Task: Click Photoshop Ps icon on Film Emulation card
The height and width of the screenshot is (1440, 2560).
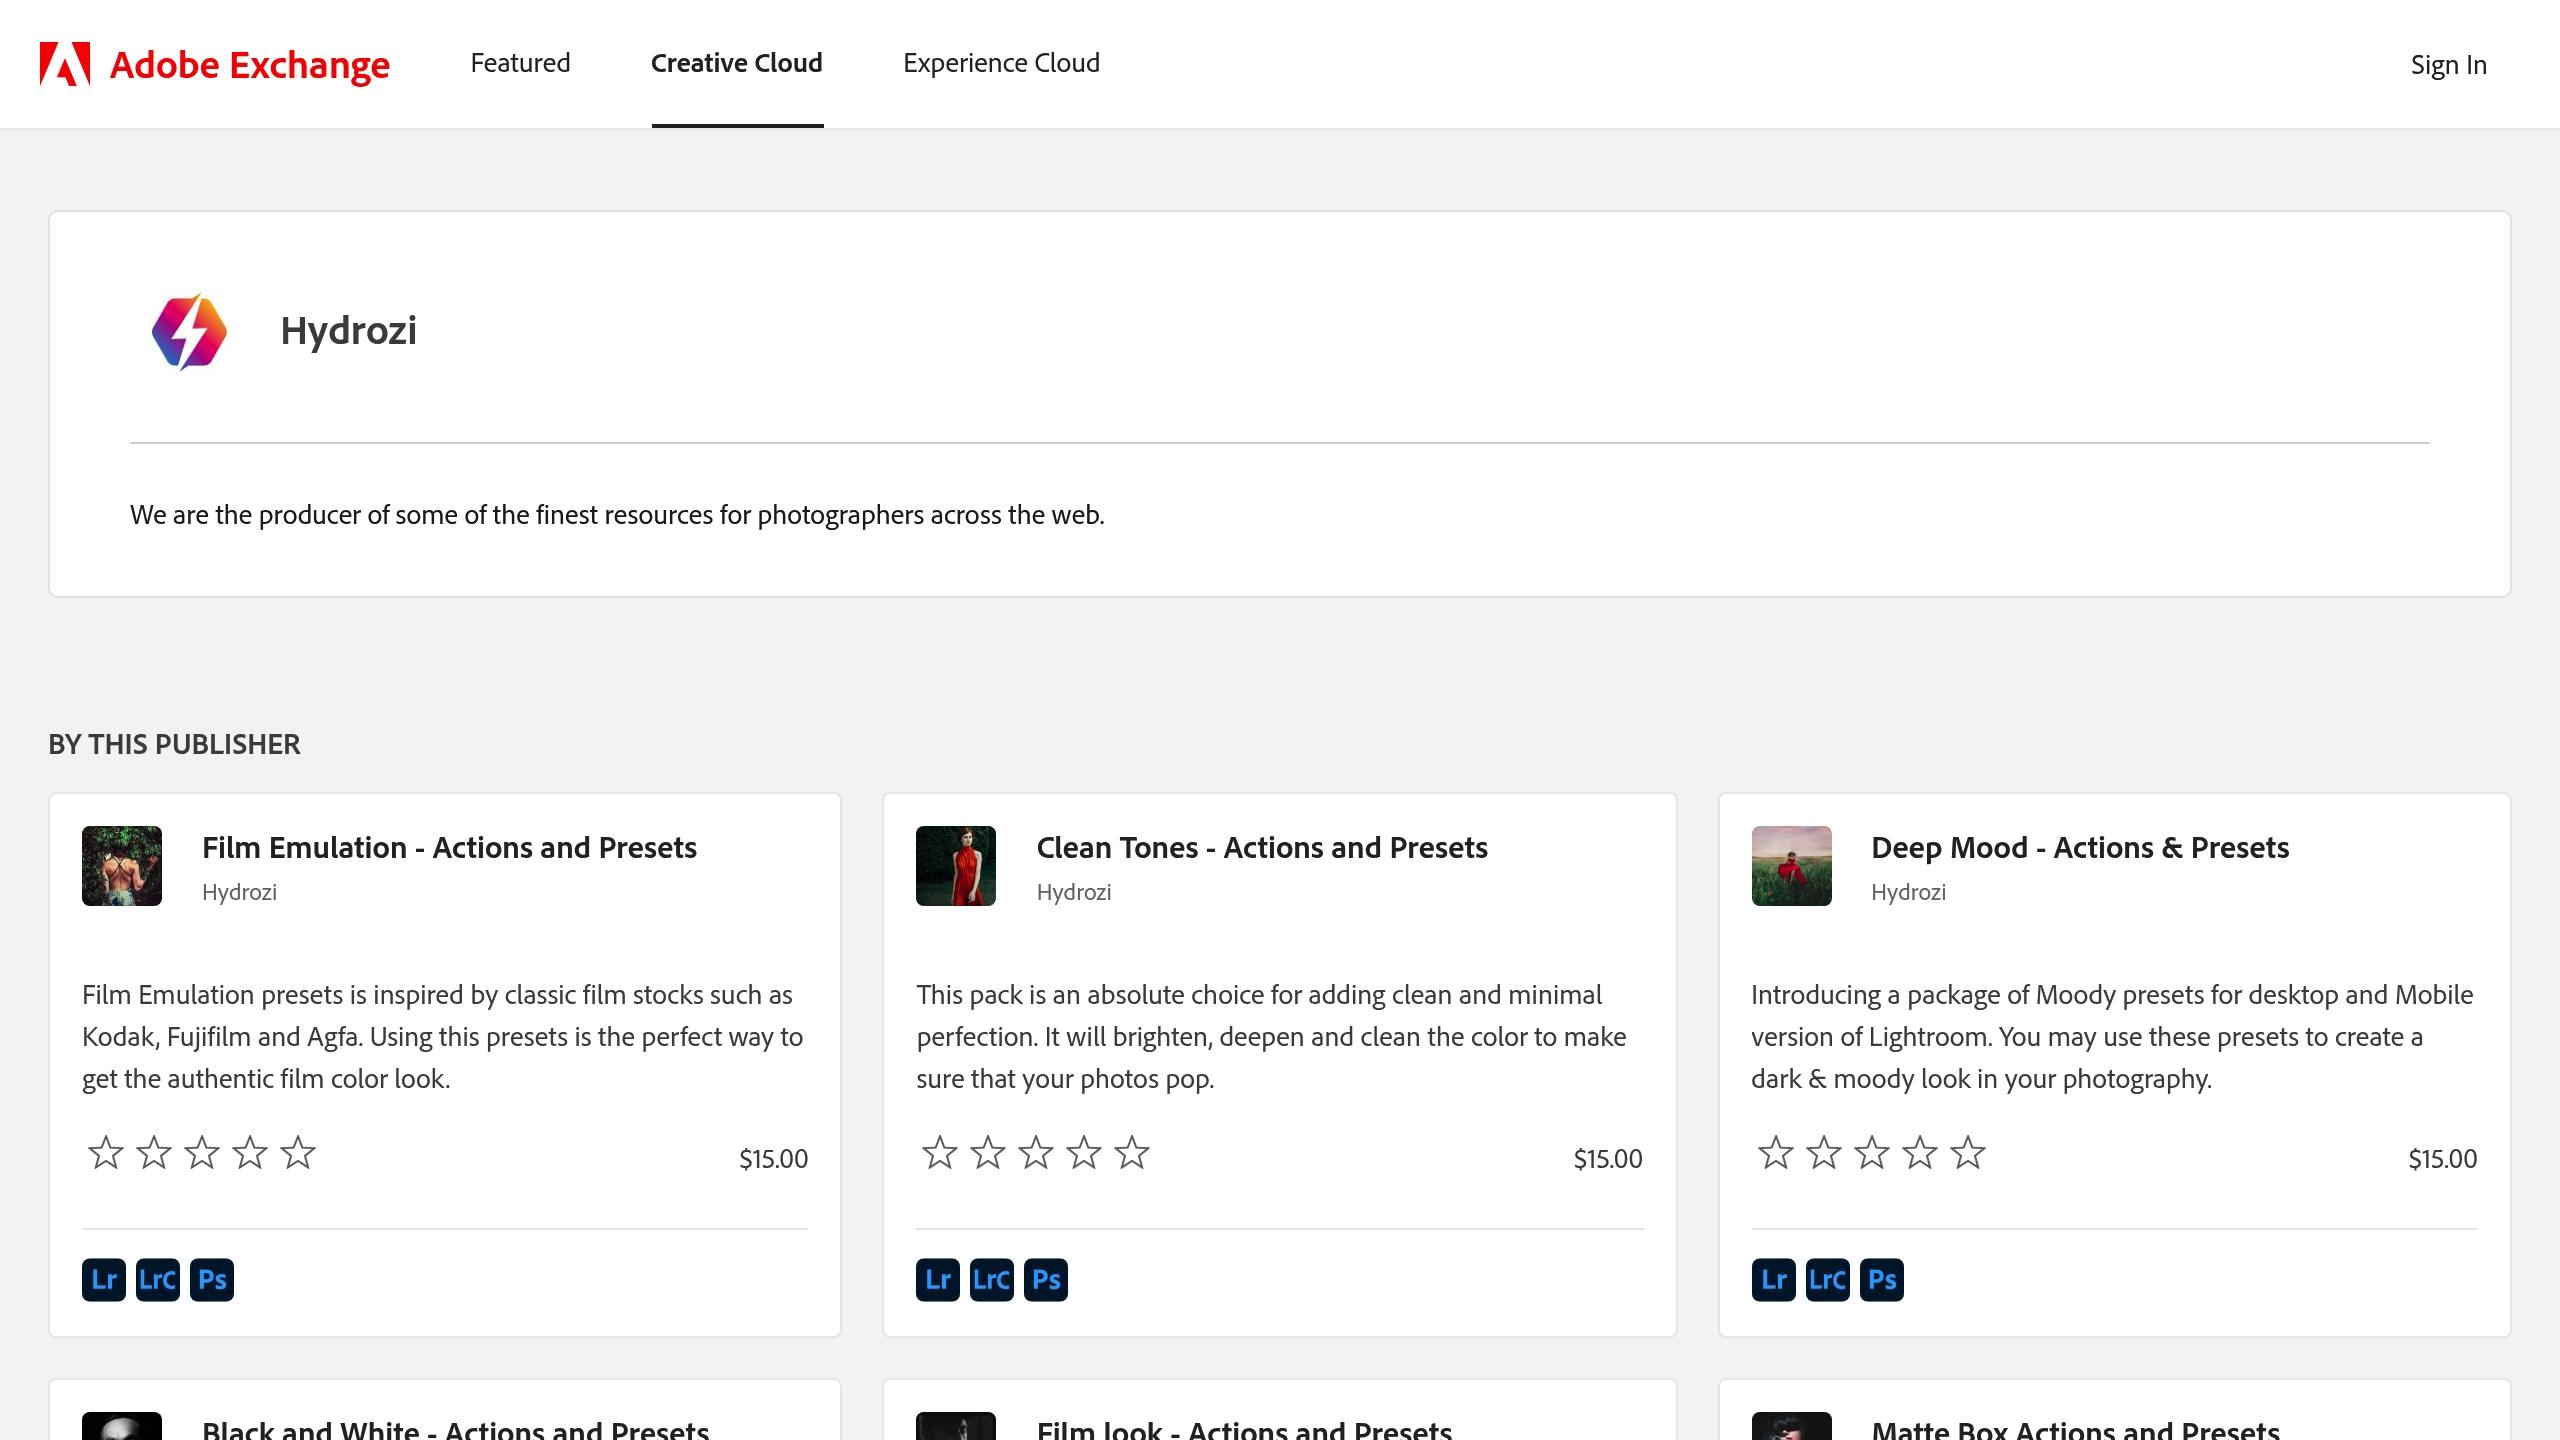Action: 212,1280
